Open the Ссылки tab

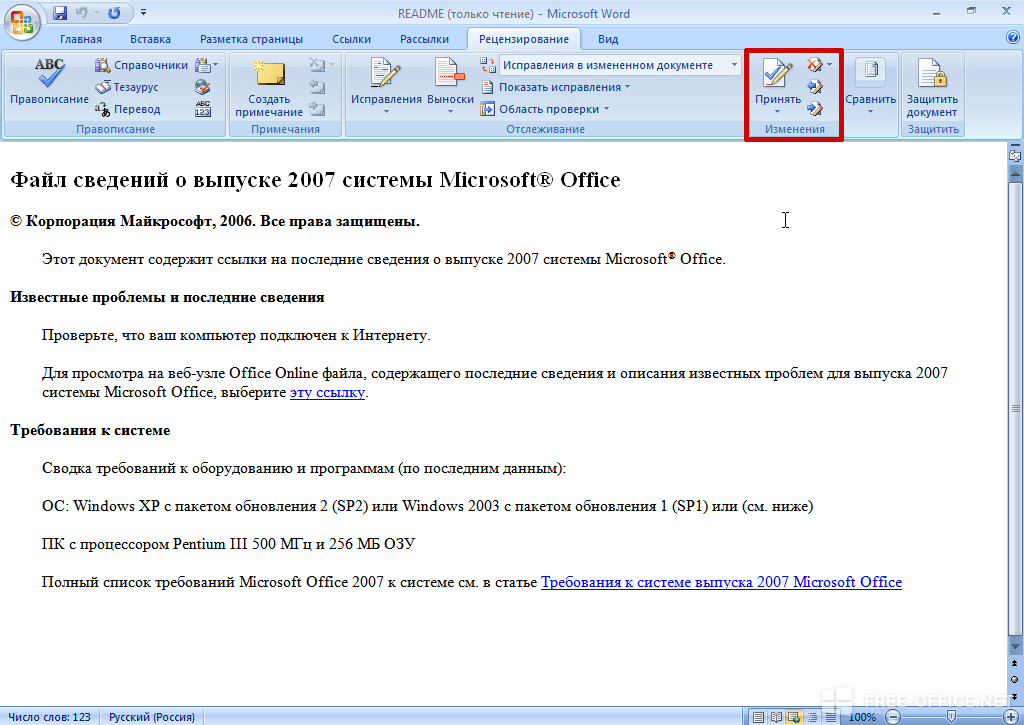[351, 39]
